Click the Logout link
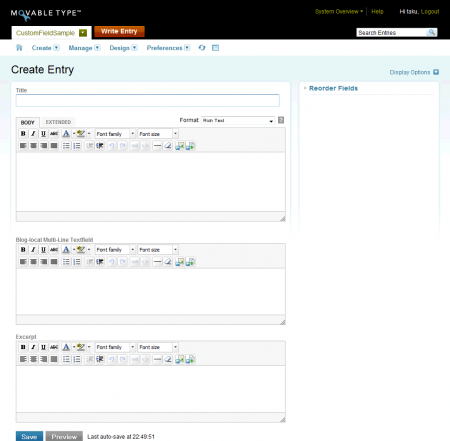 430,12
